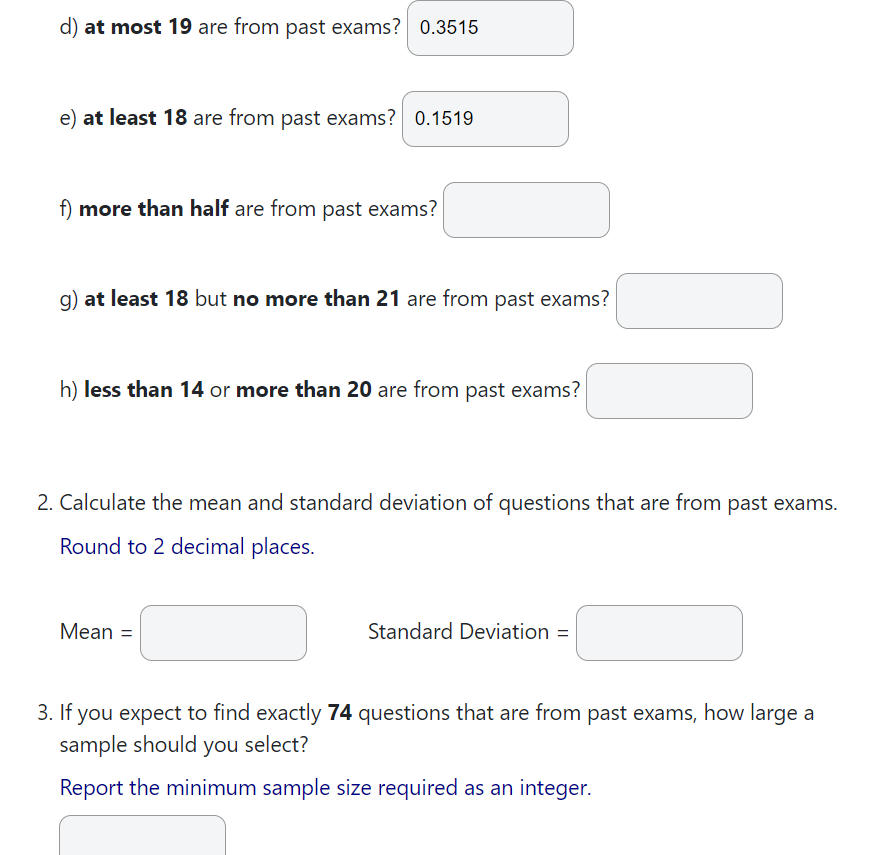Click the text 'less than 14'

tap(143, 389)
